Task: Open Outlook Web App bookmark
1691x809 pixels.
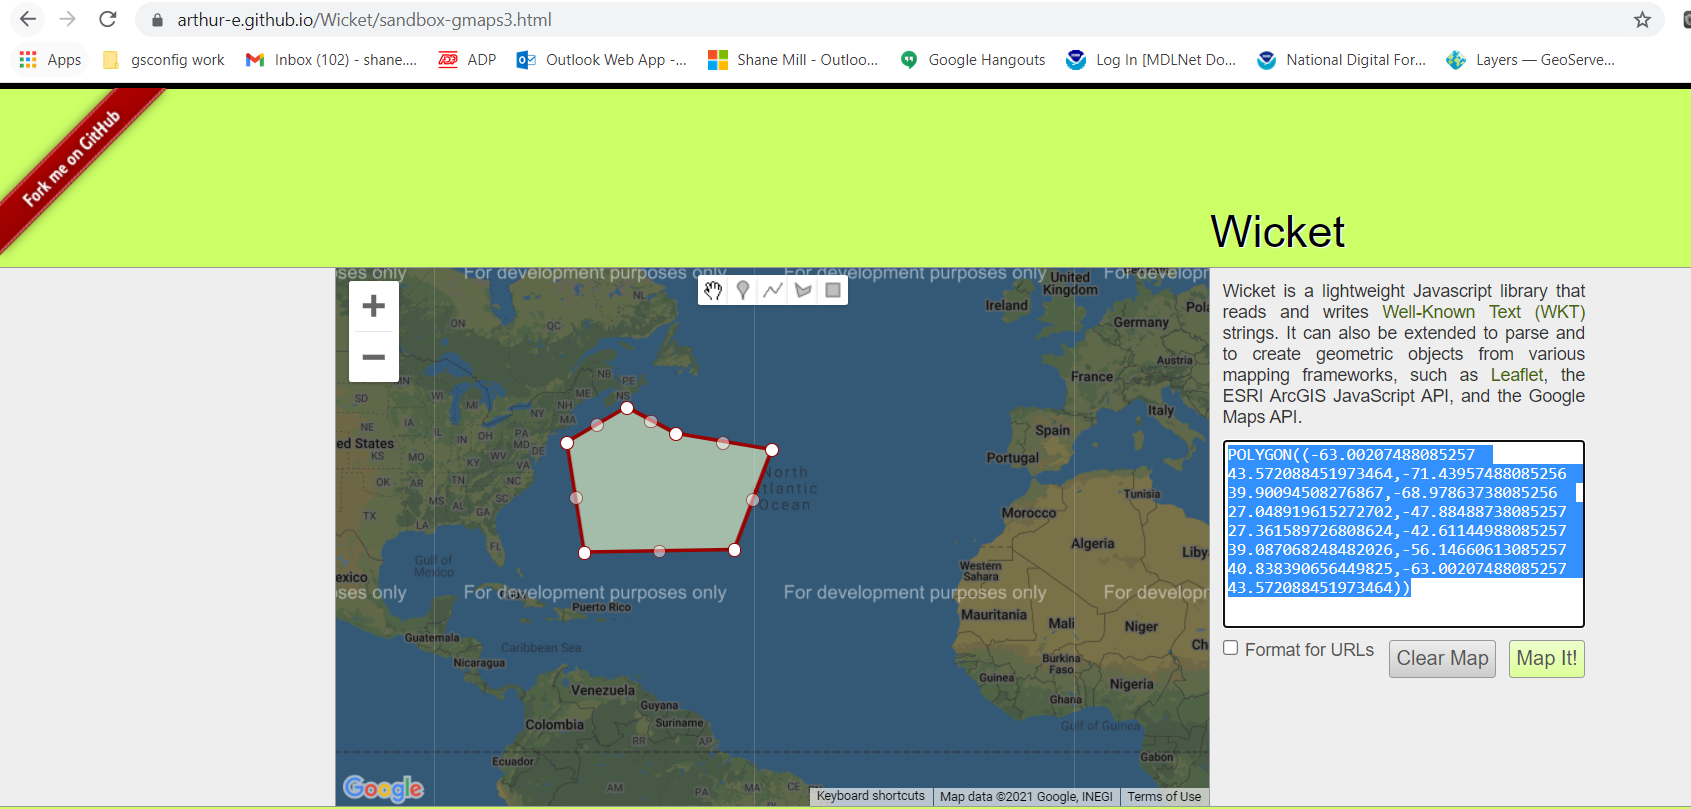Action: coord(601,60)
